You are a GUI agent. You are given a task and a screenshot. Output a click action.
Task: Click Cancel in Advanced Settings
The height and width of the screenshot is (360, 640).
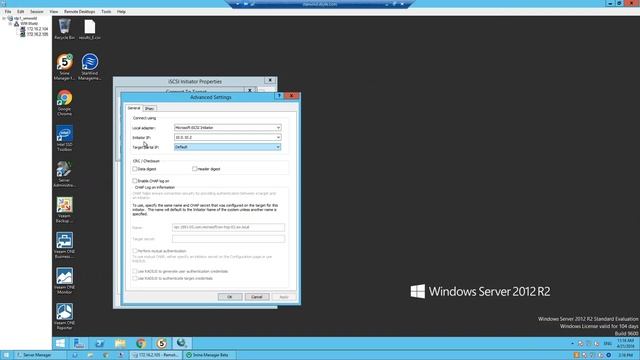point(257,297)
